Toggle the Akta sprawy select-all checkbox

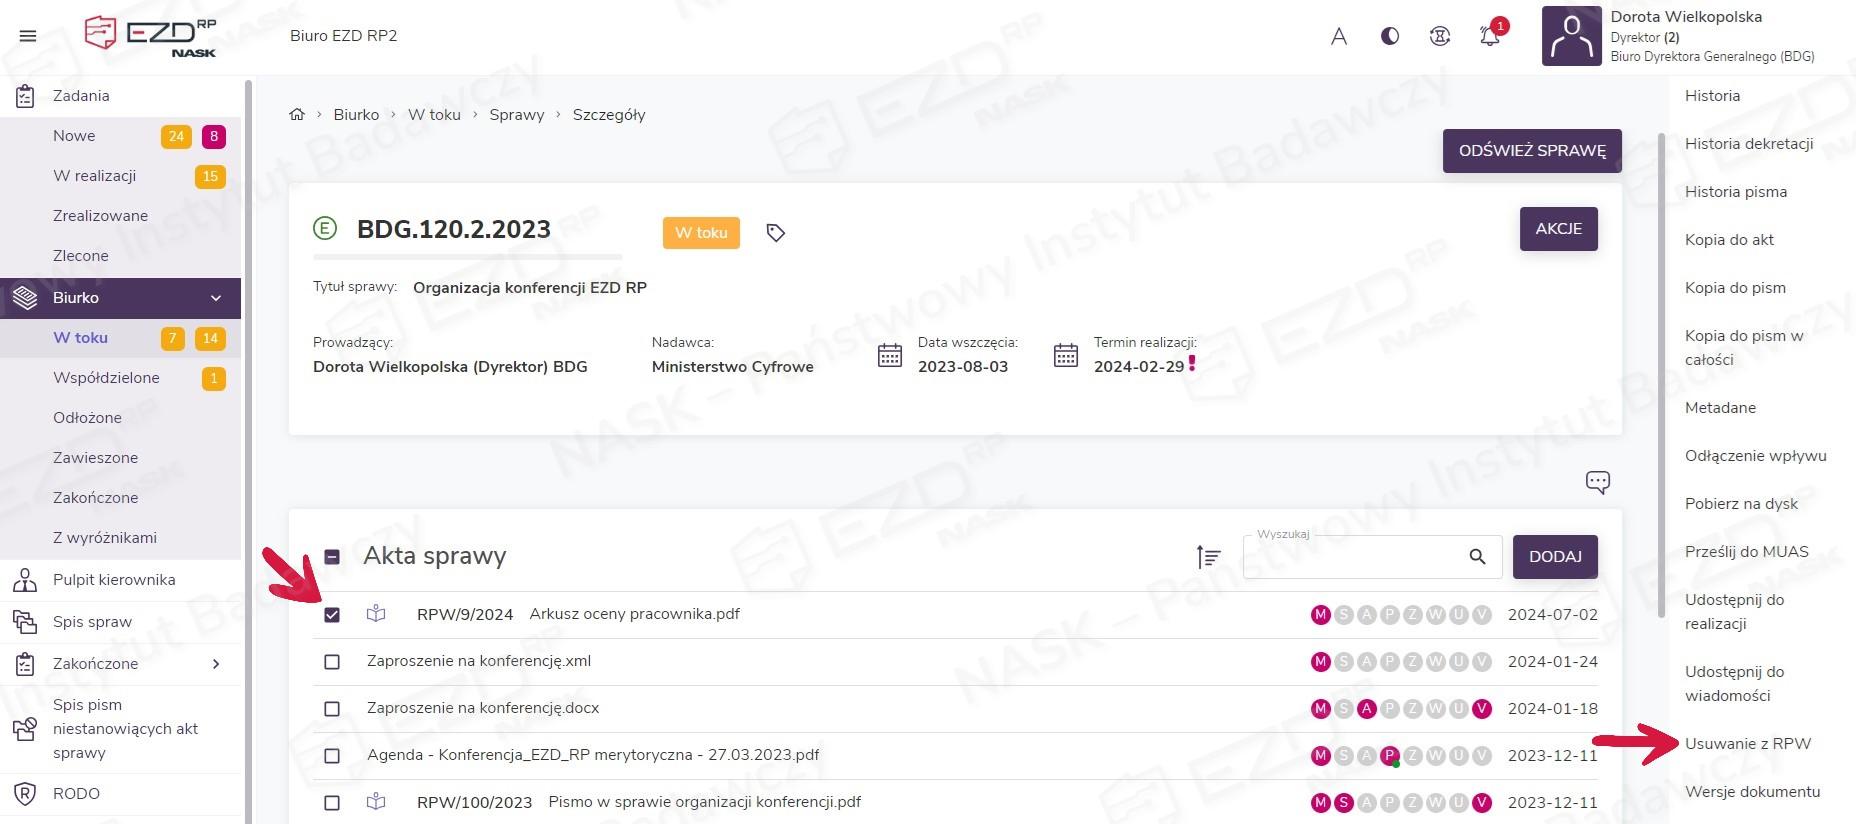(332, 557)
